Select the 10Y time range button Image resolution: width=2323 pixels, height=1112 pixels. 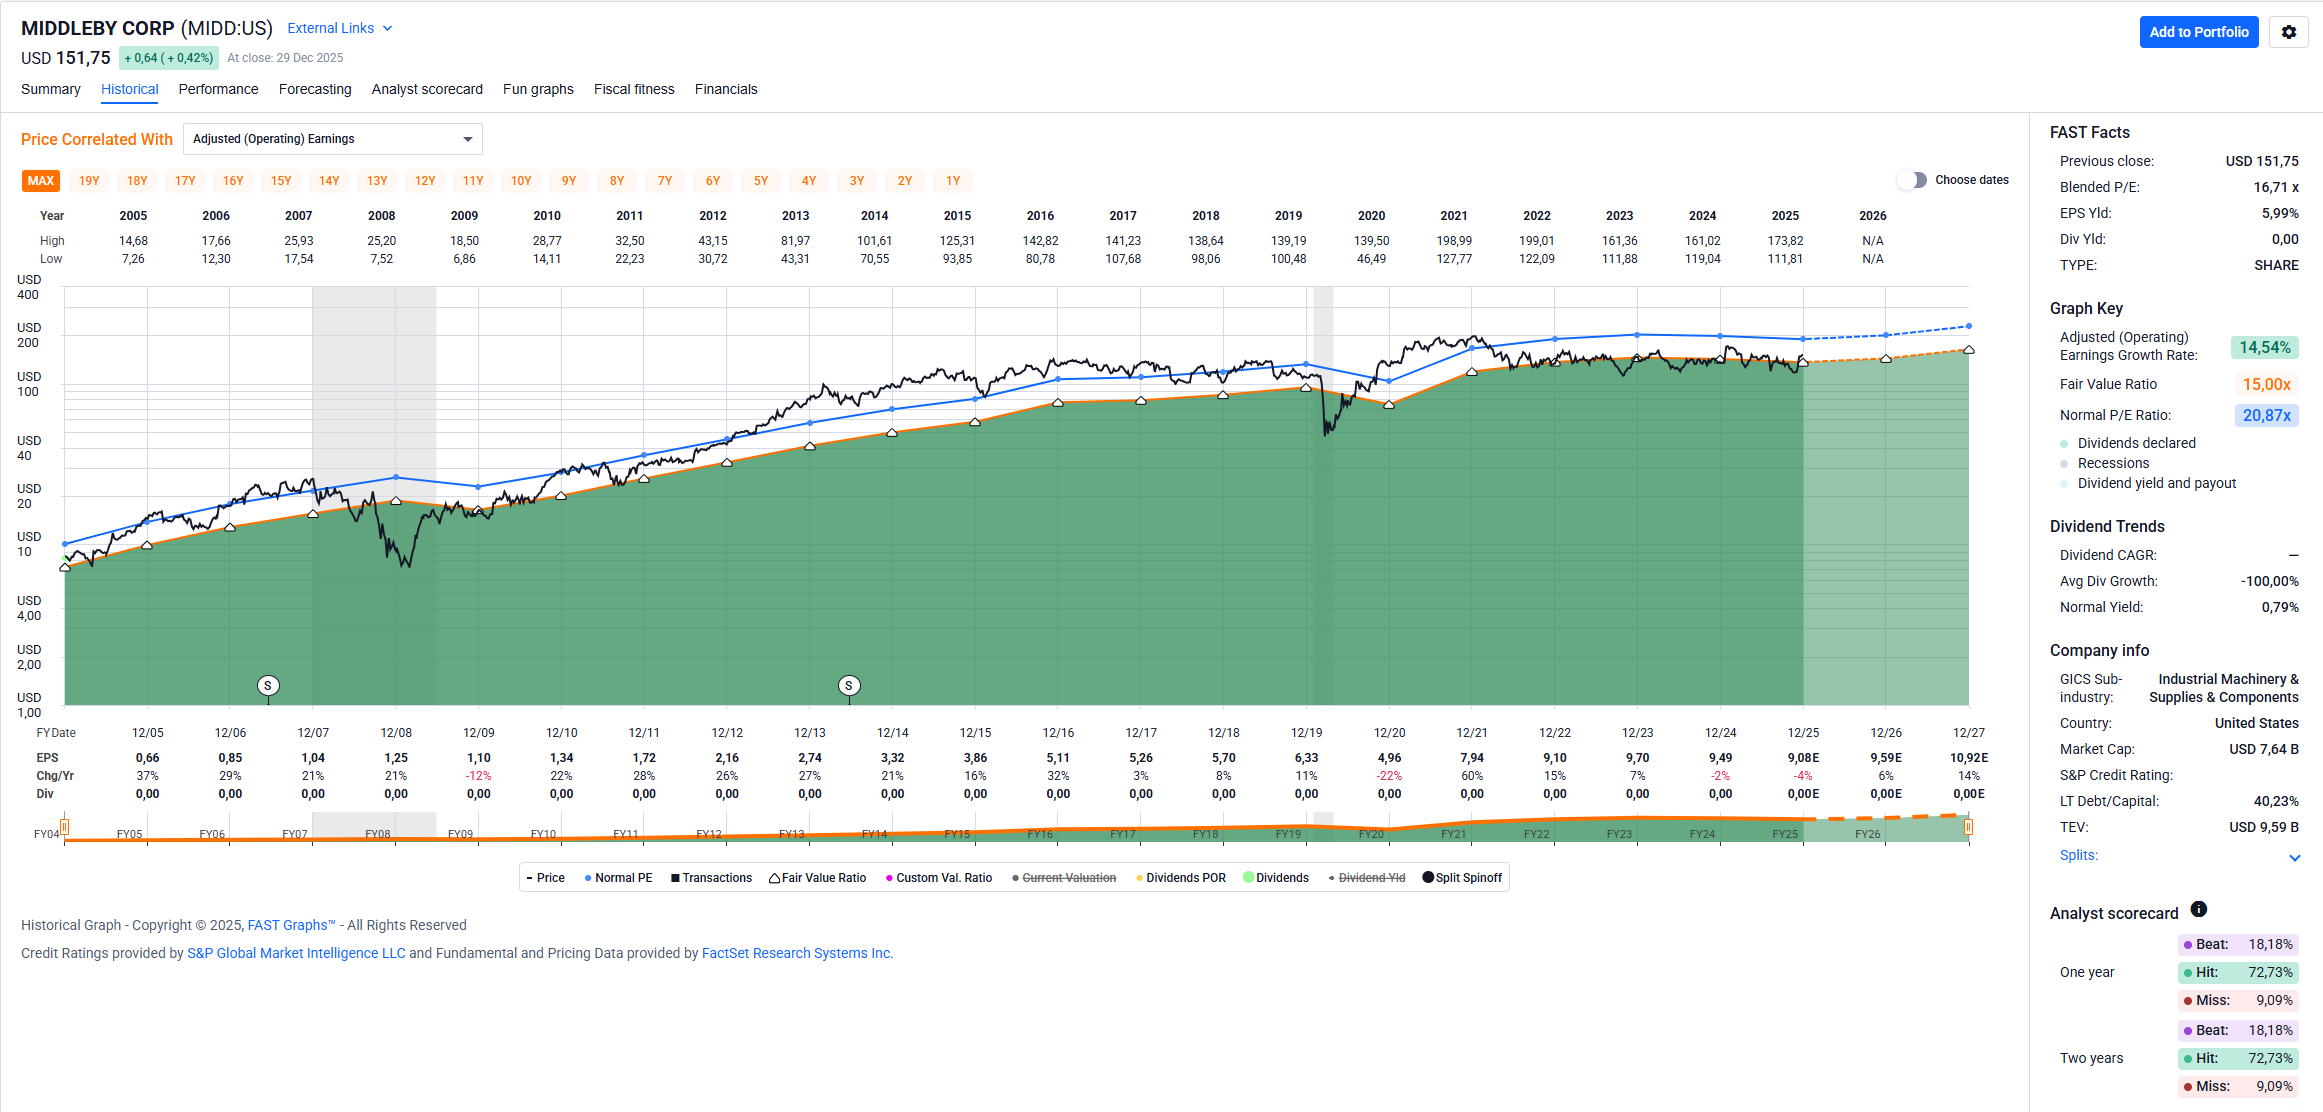521,181
